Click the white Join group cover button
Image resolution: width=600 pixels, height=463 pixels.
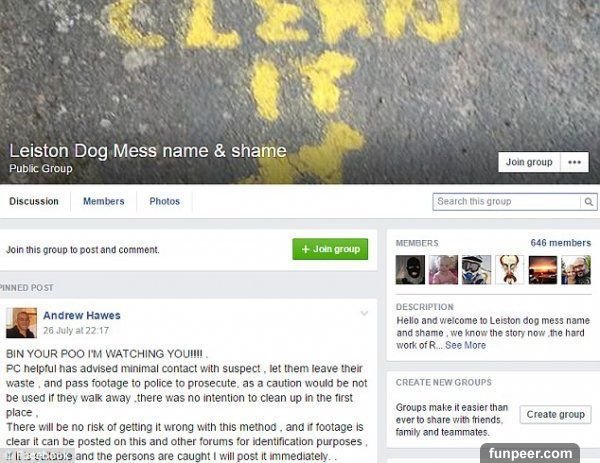[x=529, y=162]
